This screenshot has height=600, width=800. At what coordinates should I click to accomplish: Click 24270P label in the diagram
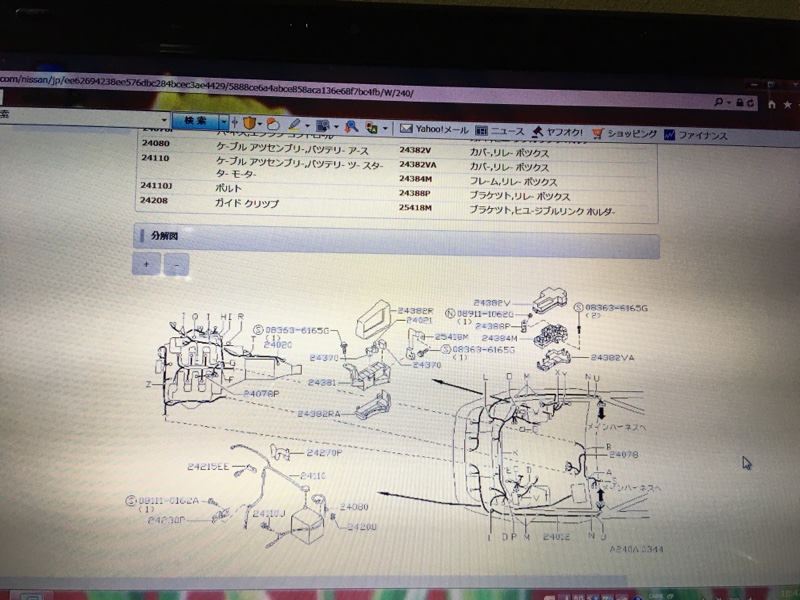click(x=324, y=453)
